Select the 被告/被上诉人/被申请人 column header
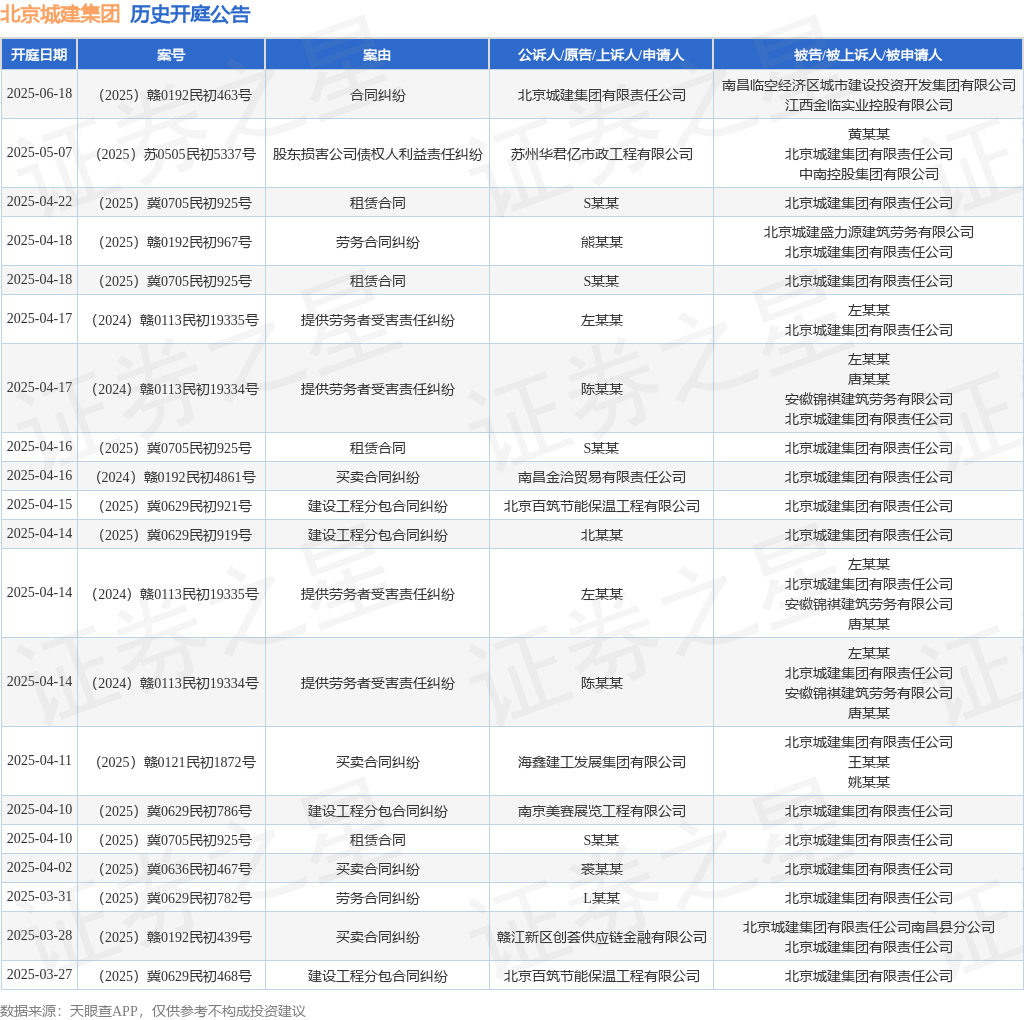The image size is (1024, 1020). pos(868,55)
